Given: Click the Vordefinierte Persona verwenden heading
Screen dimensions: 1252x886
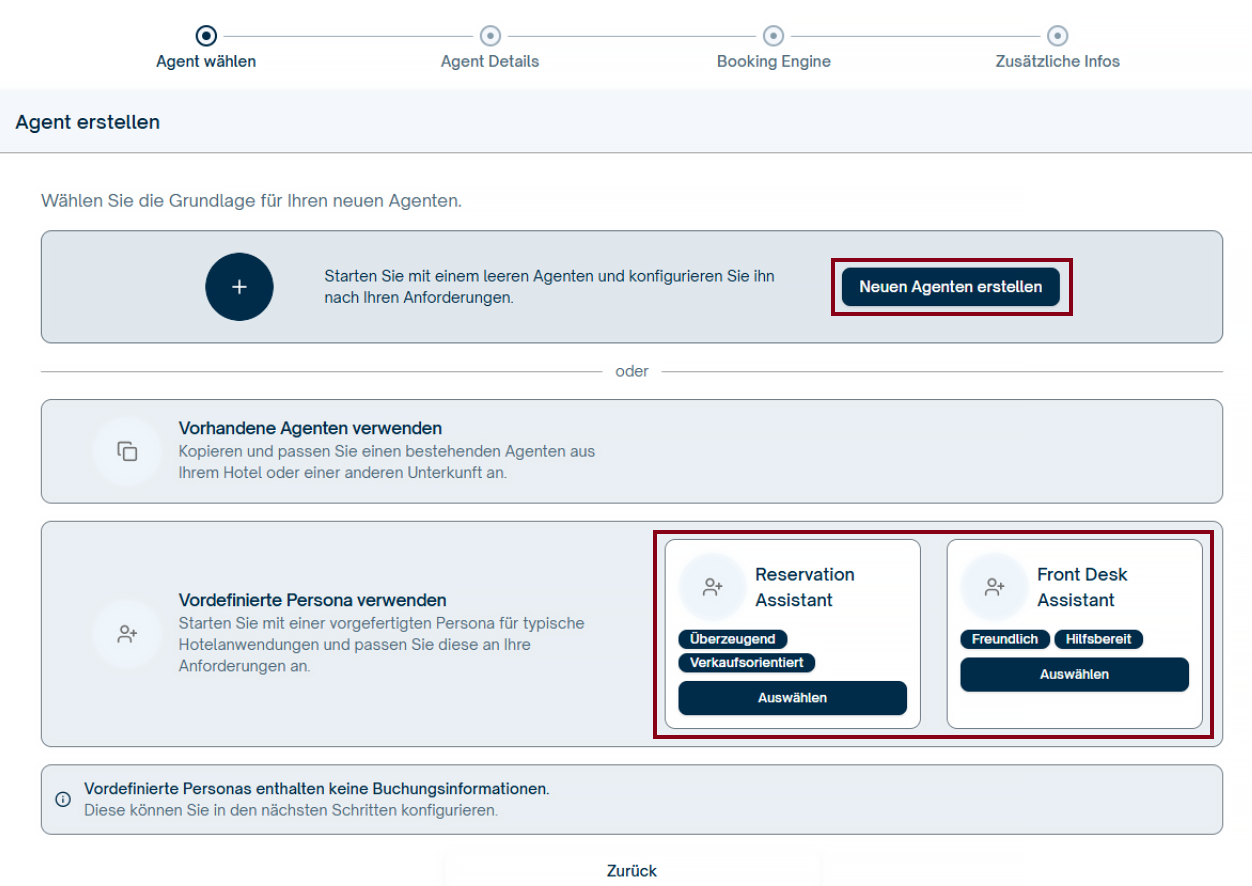Looking at the screenshot, I should point(312,600).
